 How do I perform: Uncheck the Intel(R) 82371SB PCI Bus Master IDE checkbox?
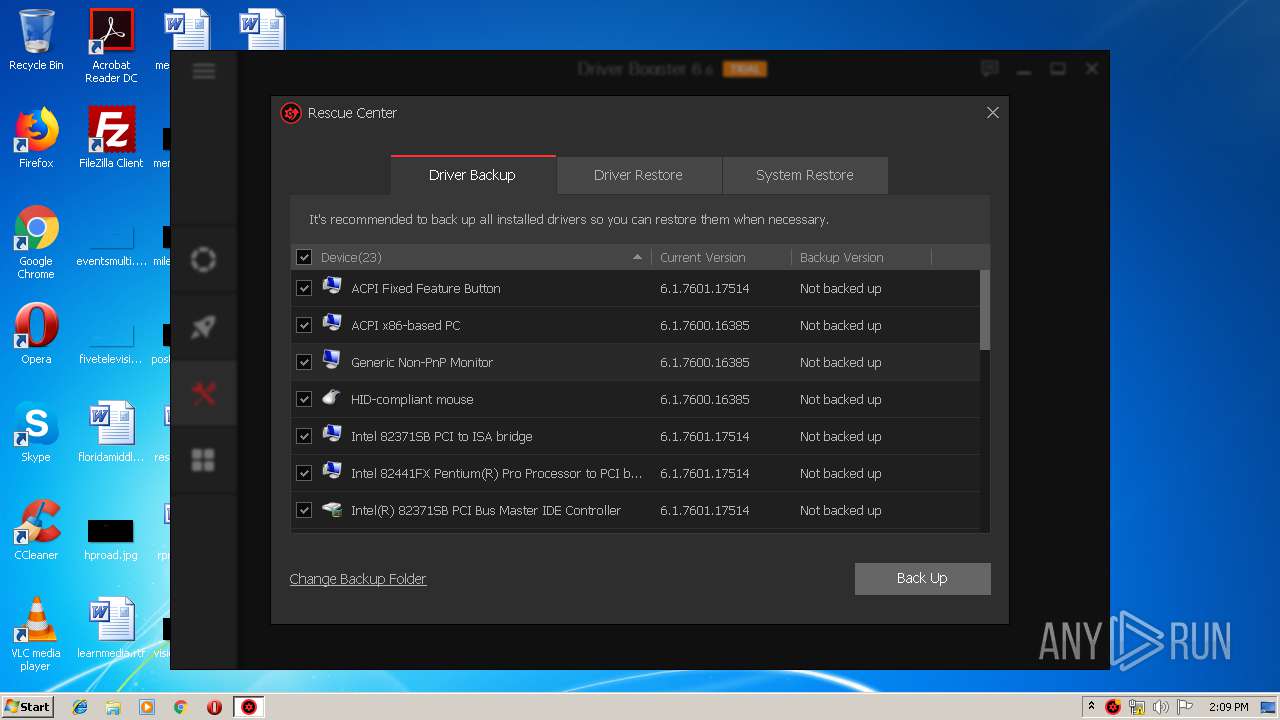click(304, 510)
